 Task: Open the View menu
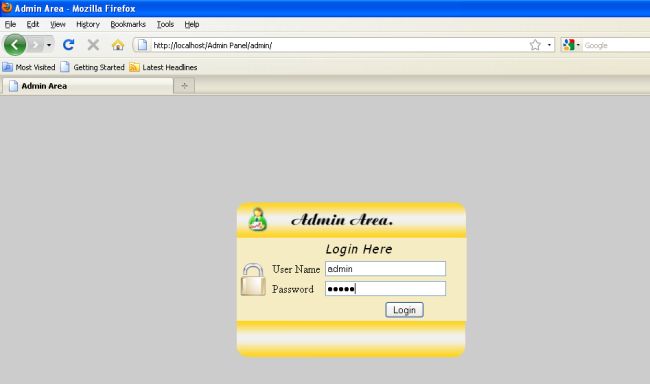[x=58, y=24]
